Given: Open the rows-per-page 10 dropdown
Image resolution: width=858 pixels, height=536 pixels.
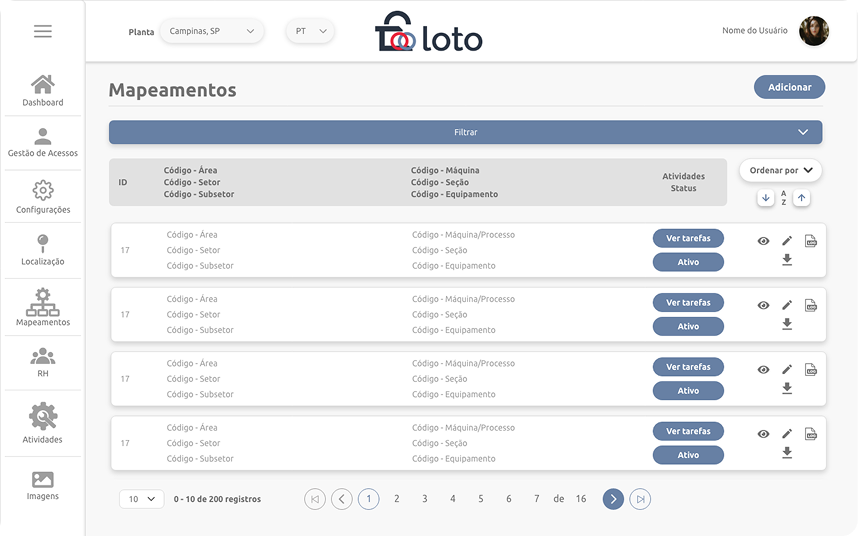Looking at the screenshot, I should [x=142, y=499].
